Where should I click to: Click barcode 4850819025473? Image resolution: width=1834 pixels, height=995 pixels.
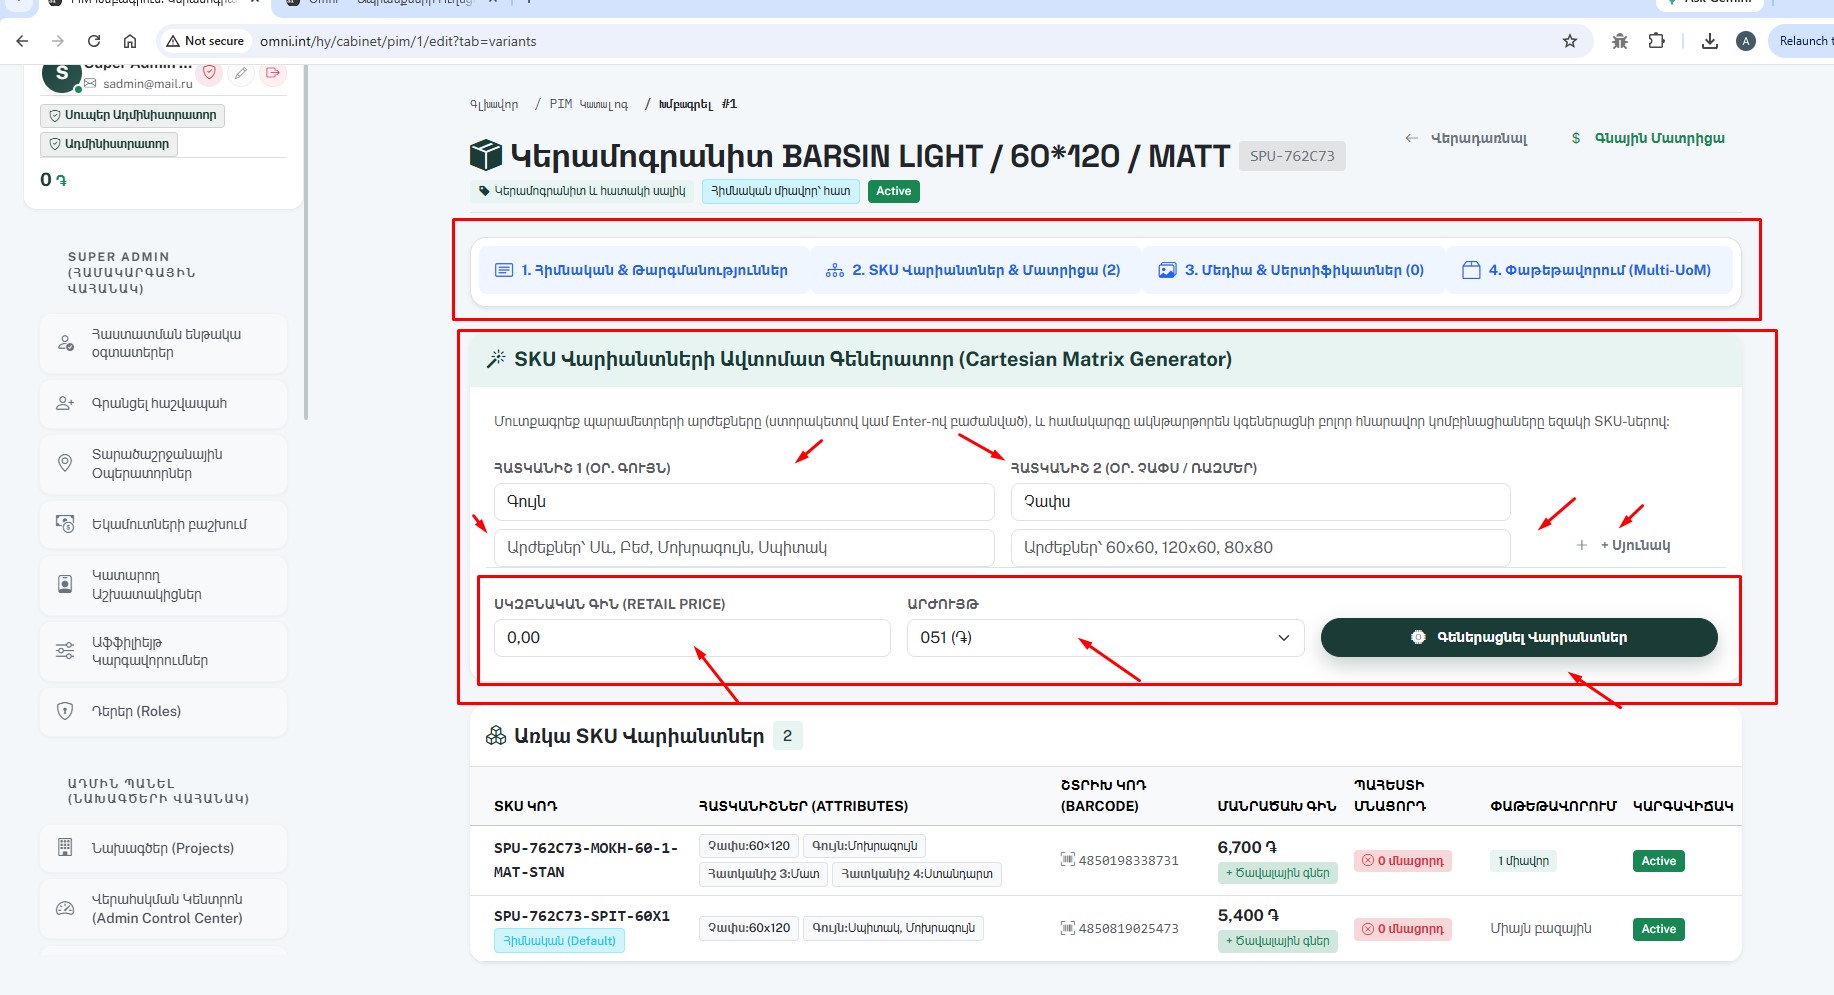1128,929
